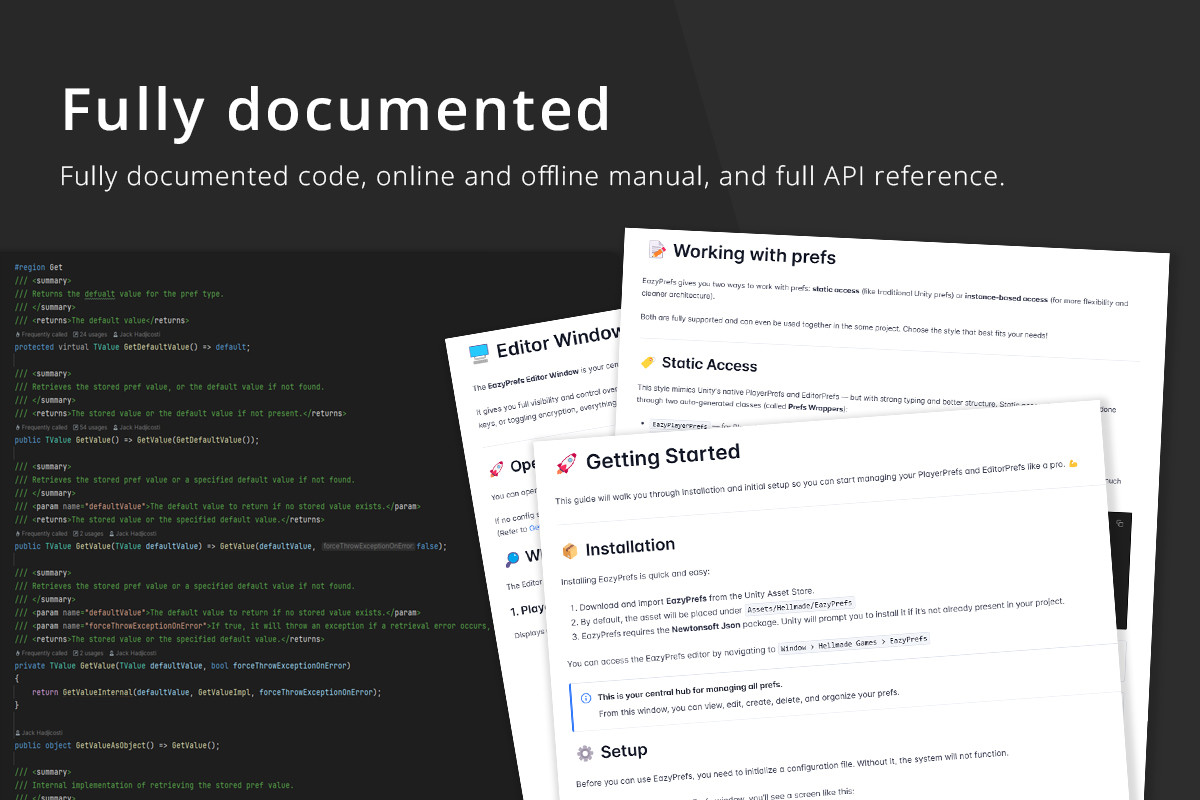Click the rocket icon beside Getting Started

tap(566, 462)
